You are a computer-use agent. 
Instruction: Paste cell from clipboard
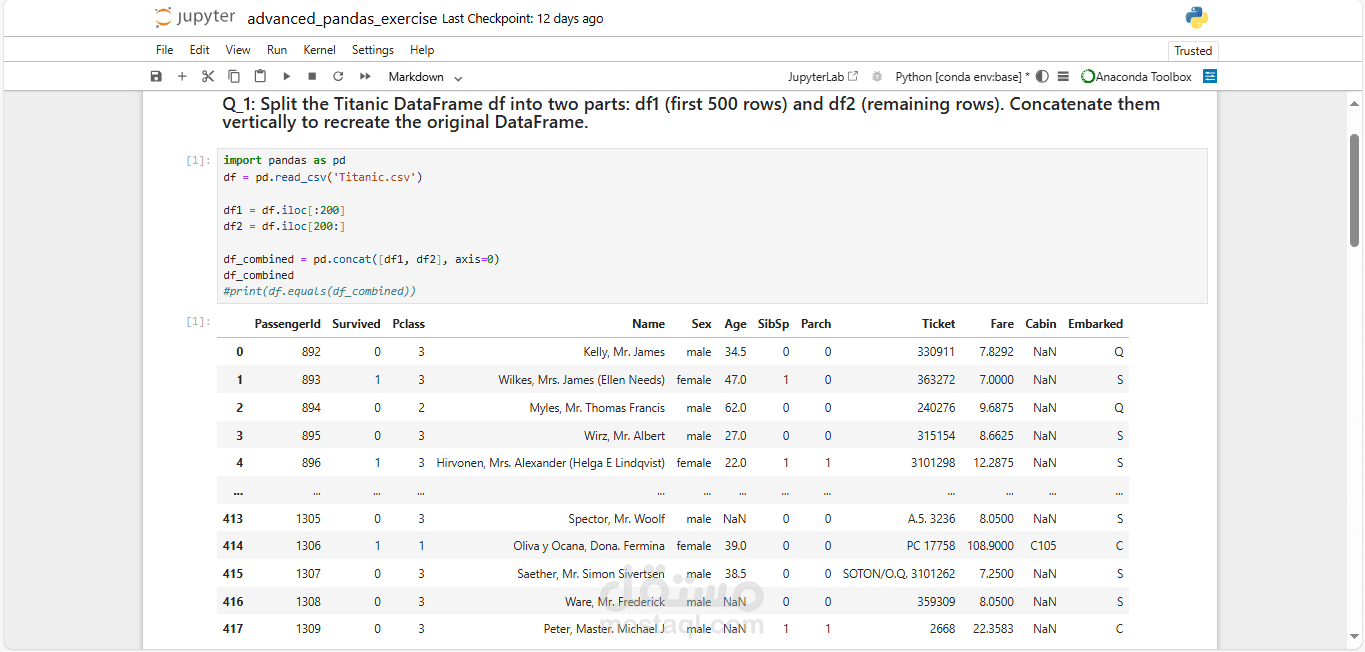(x=260, y=77)
